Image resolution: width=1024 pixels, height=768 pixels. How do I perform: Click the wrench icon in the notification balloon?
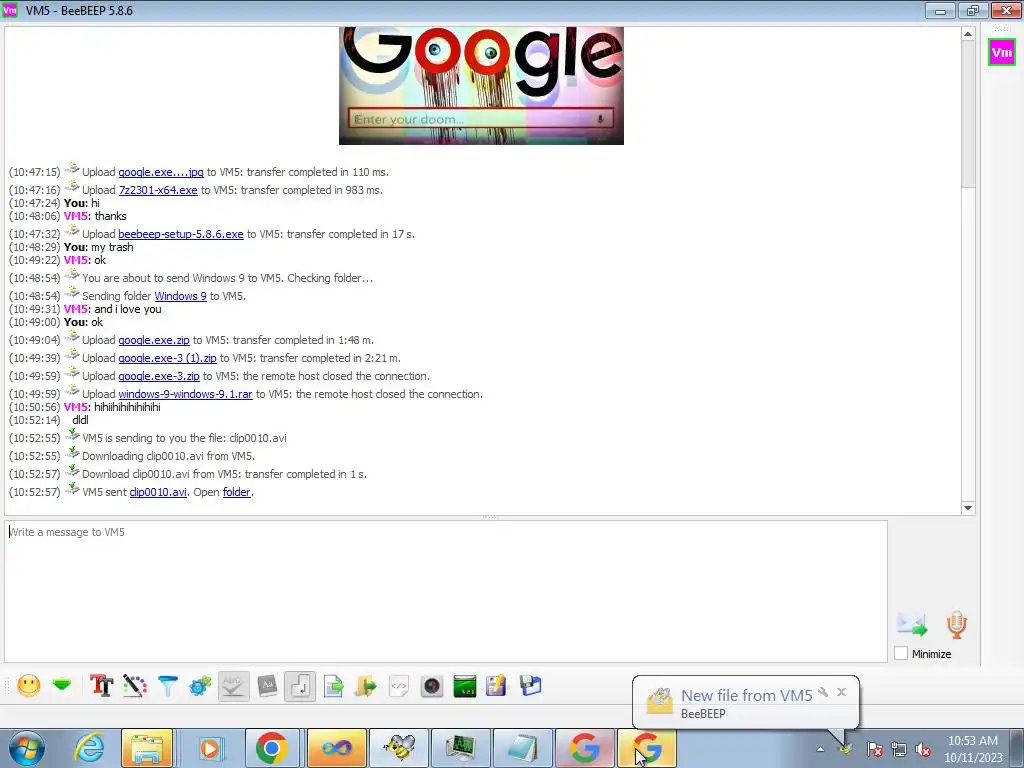823,692
